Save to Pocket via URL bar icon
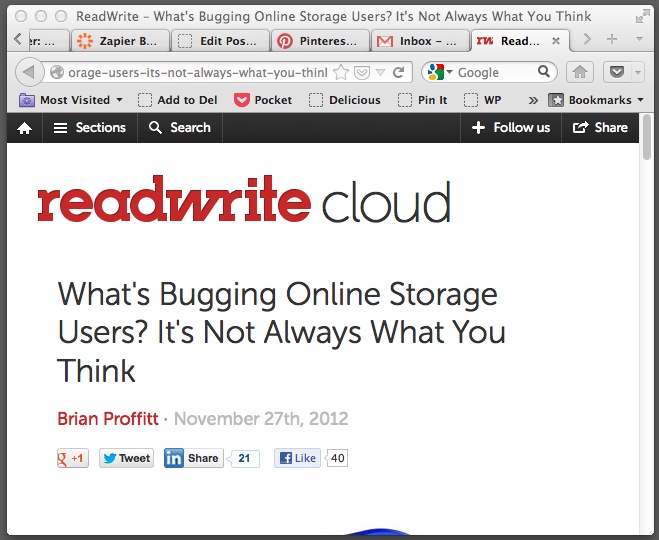Screen dimensions: 659x540 [362, 73]
